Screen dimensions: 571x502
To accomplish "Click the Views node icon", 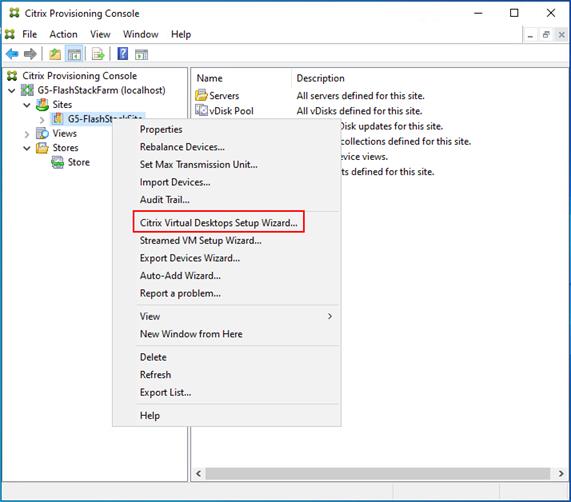I will 42,133.
